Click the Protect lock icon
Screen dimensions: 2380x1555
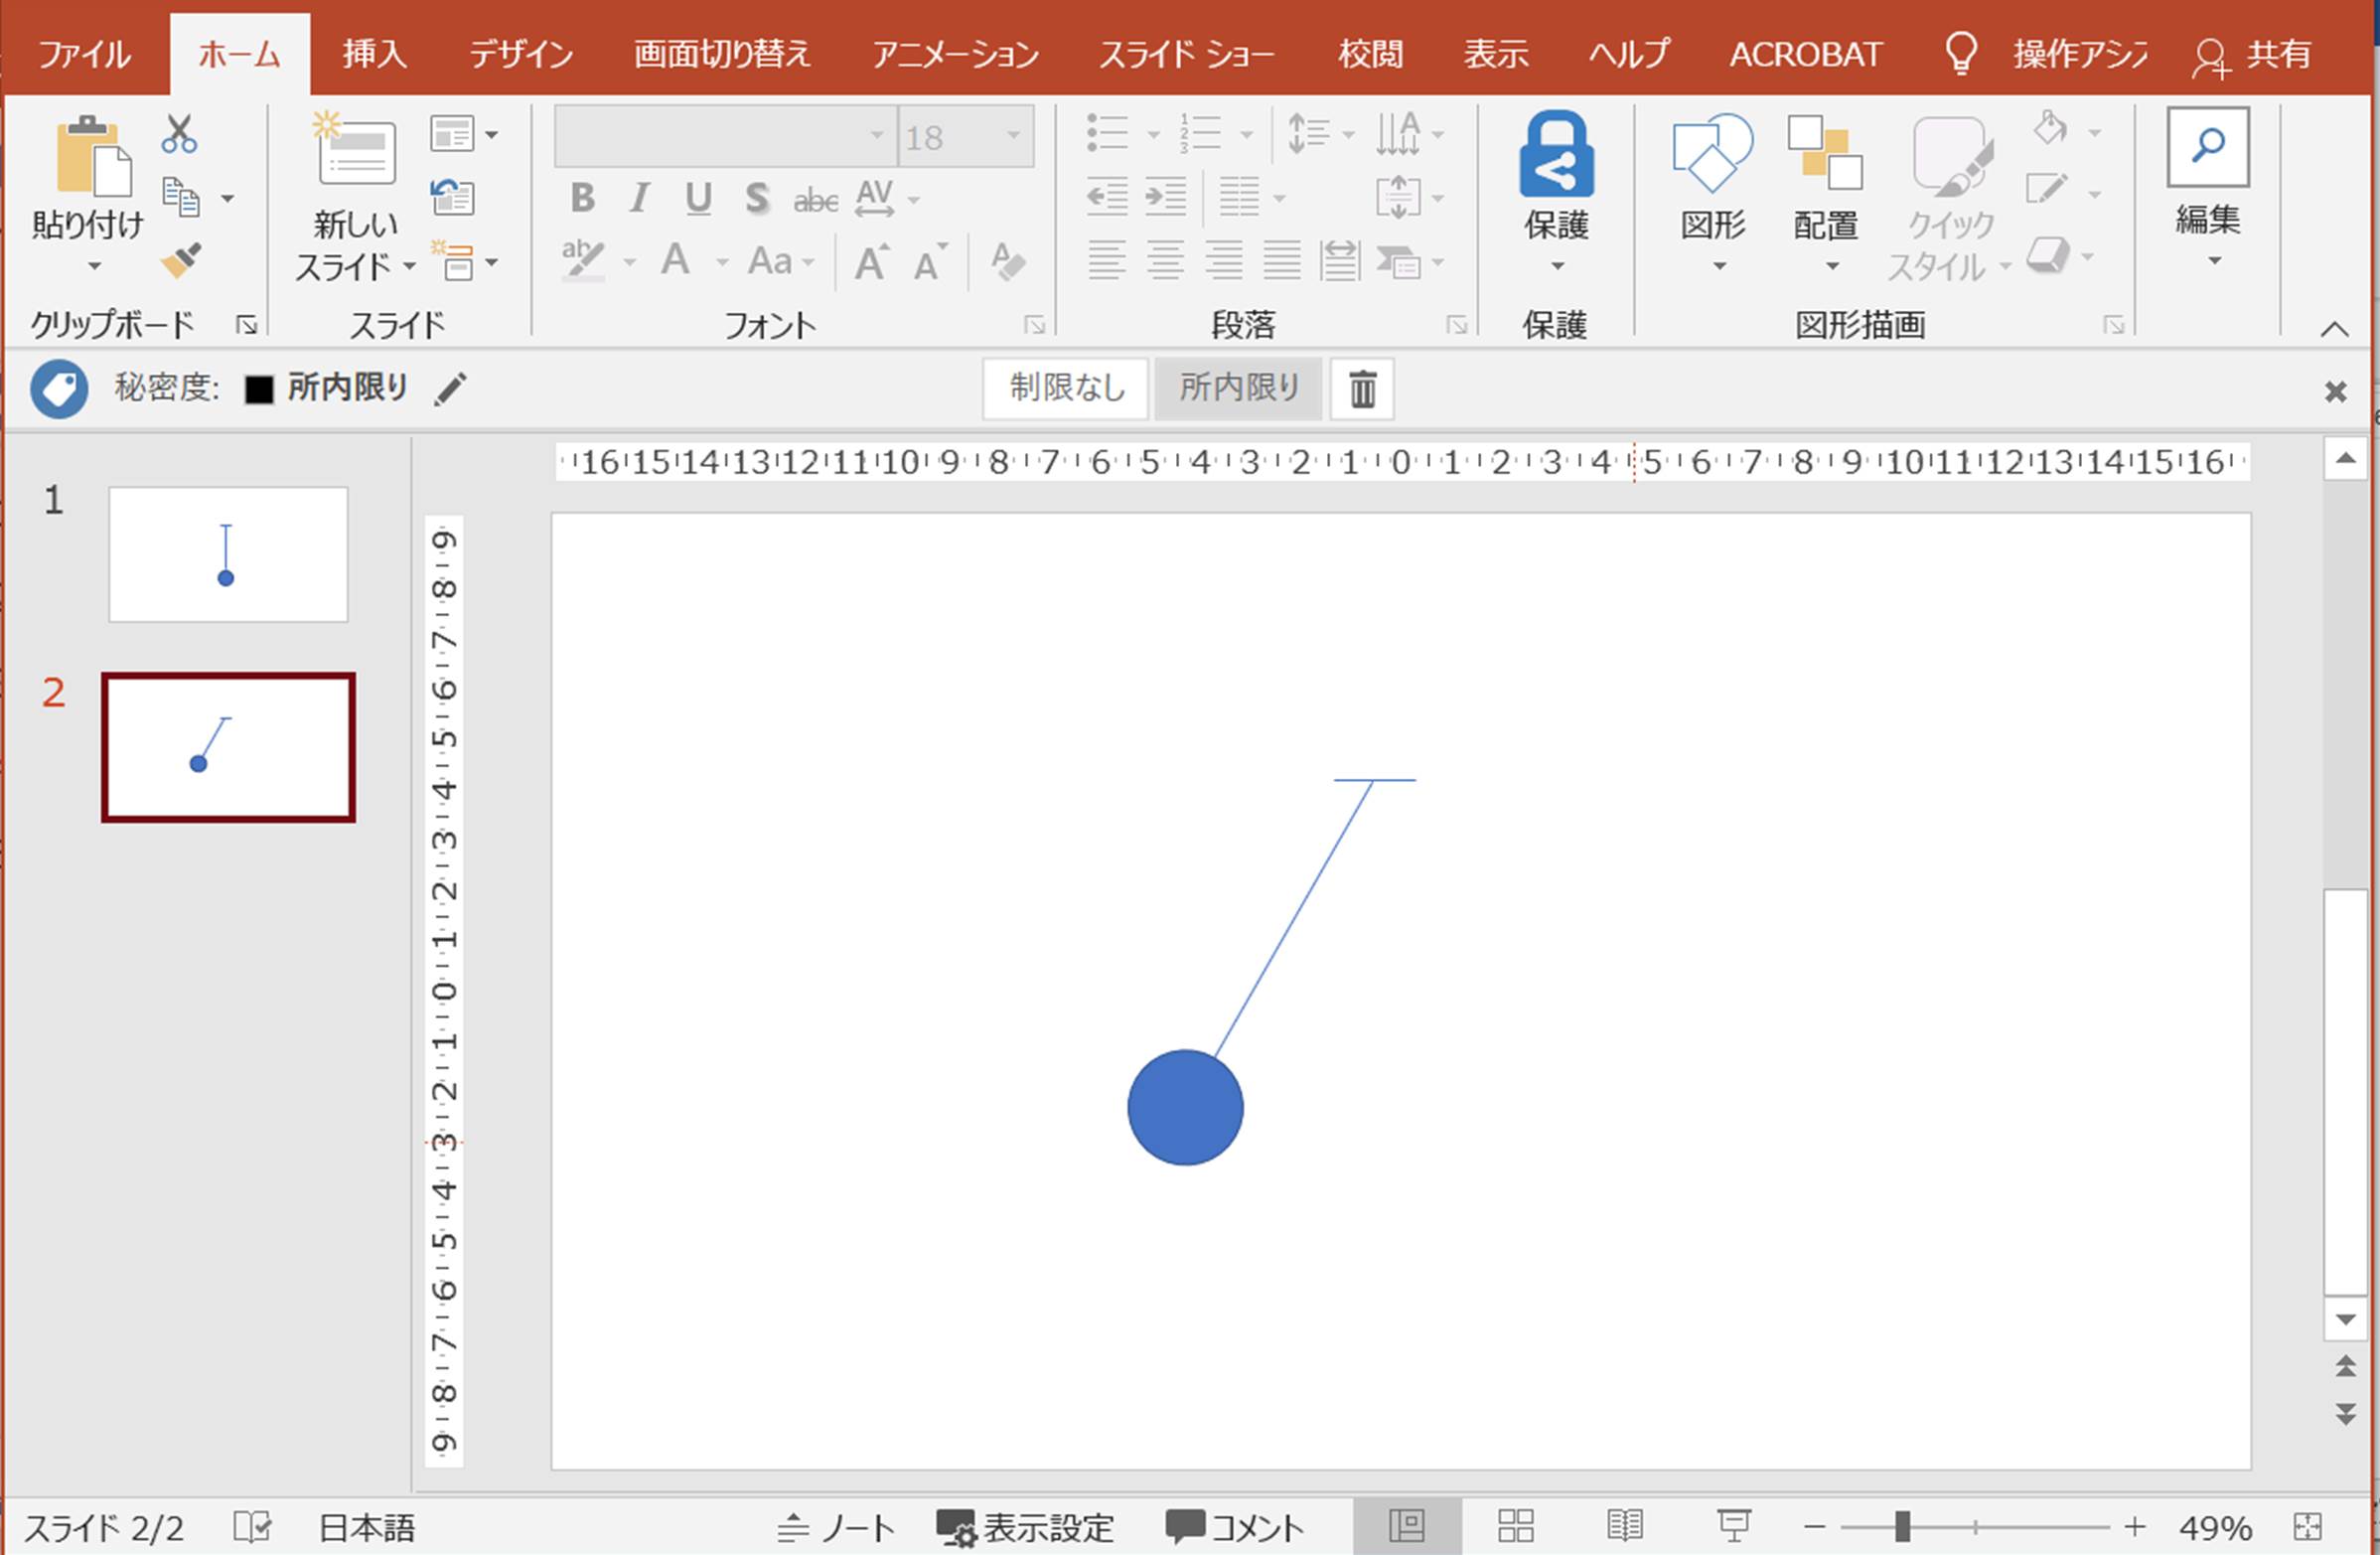pos(1556,157)
